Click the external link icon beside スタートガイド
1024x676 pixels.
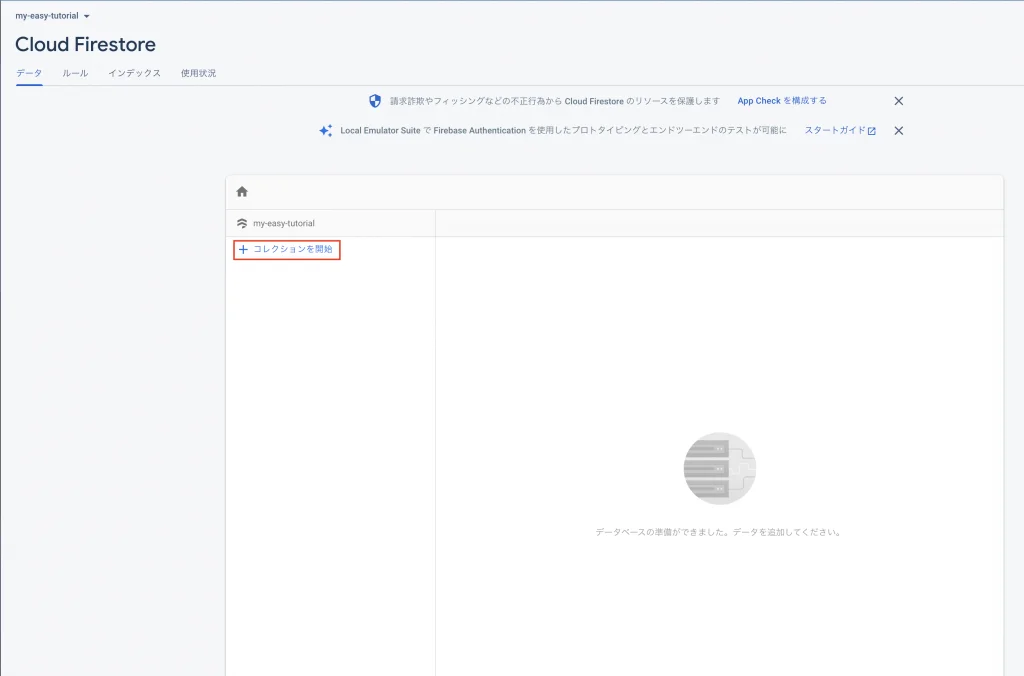pyautogui.click(x=871, y=131)
